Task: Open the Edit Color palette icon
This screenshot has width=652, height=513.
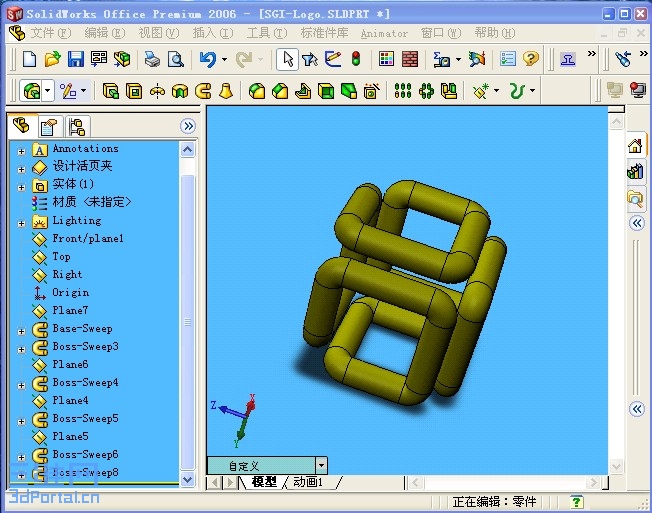Action: [386, 59]
